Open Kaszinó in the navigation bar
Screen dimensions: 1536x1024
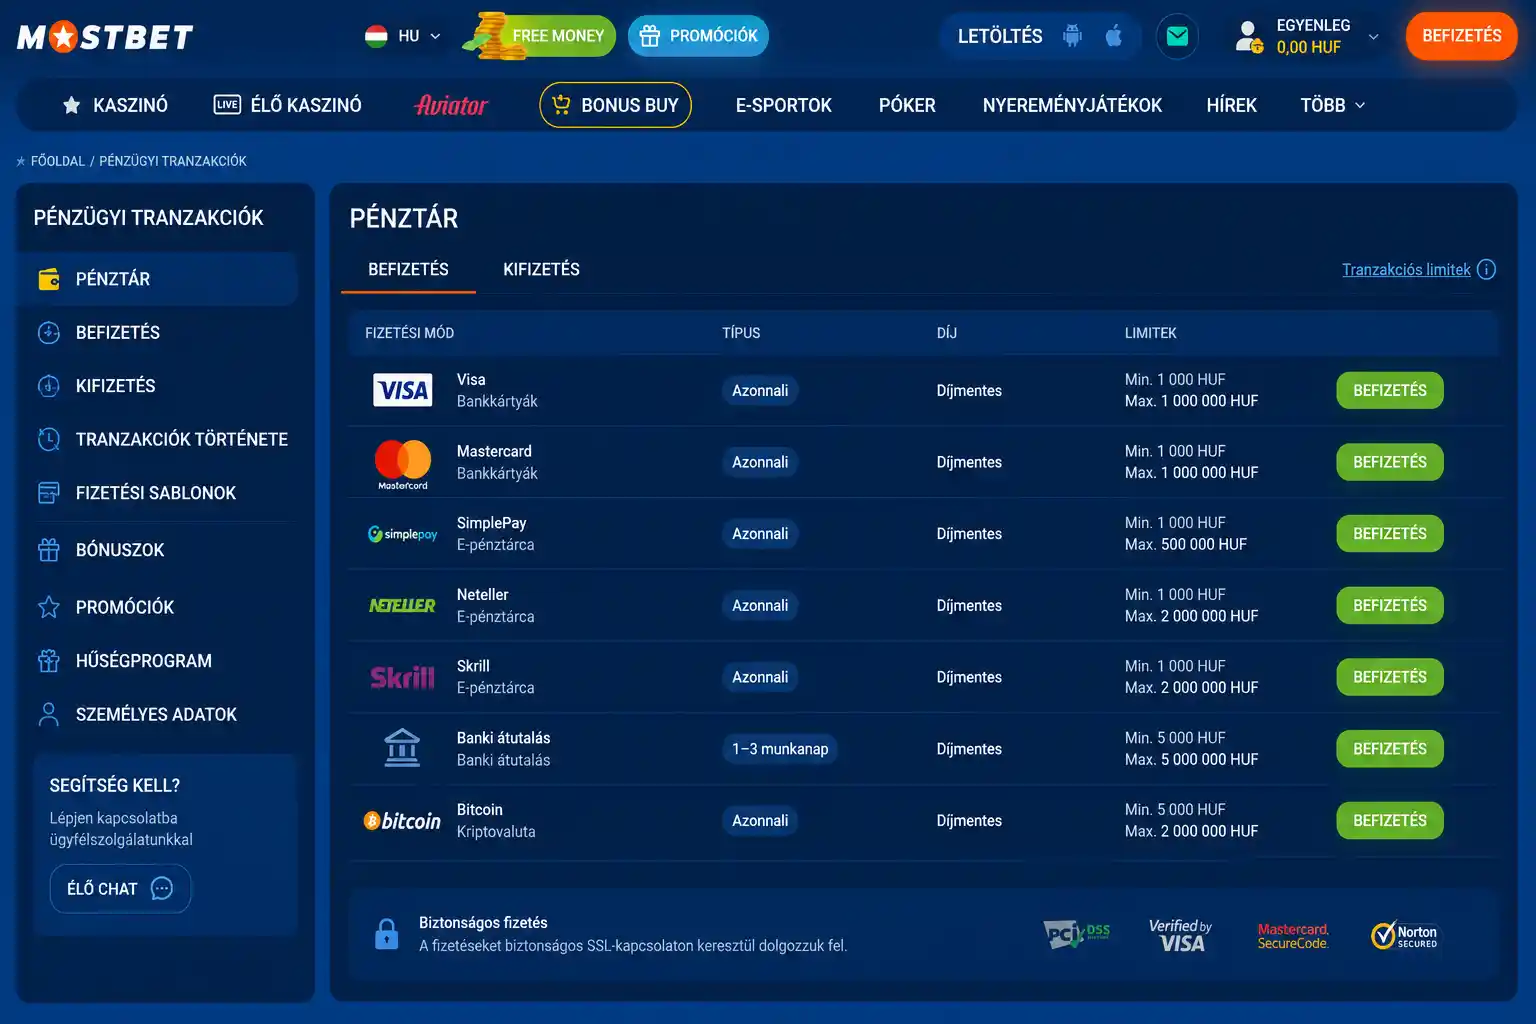pyautogui.click(x=115, y=105)
